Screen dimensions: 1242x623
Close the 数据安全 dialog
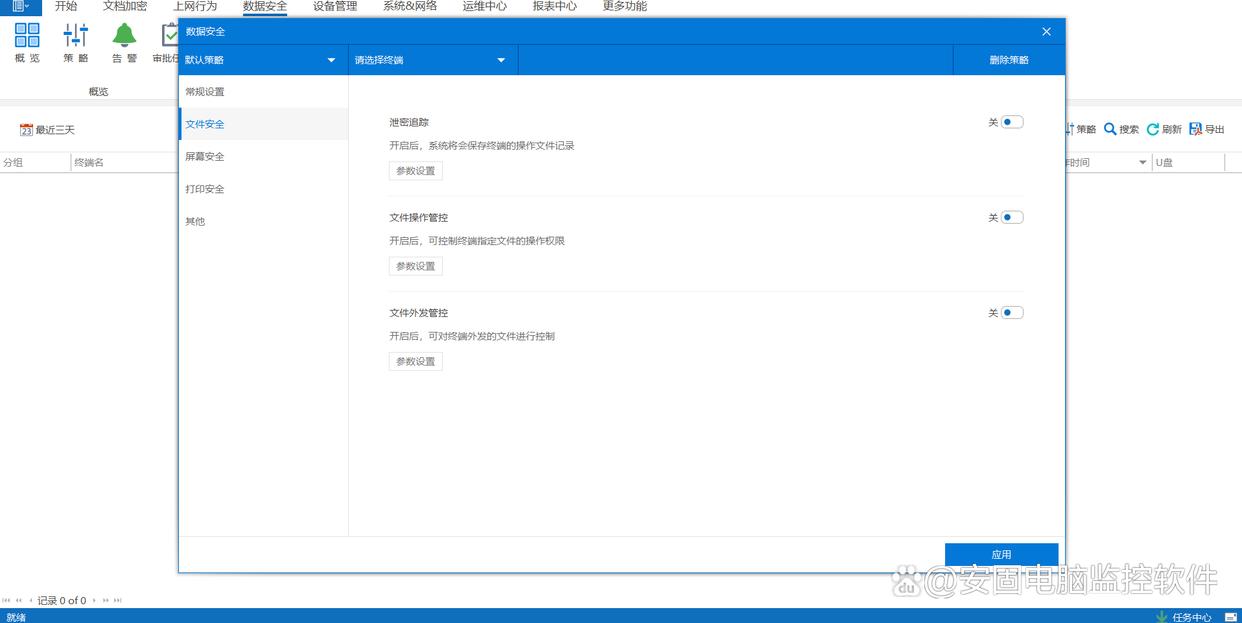[1046, 32]
